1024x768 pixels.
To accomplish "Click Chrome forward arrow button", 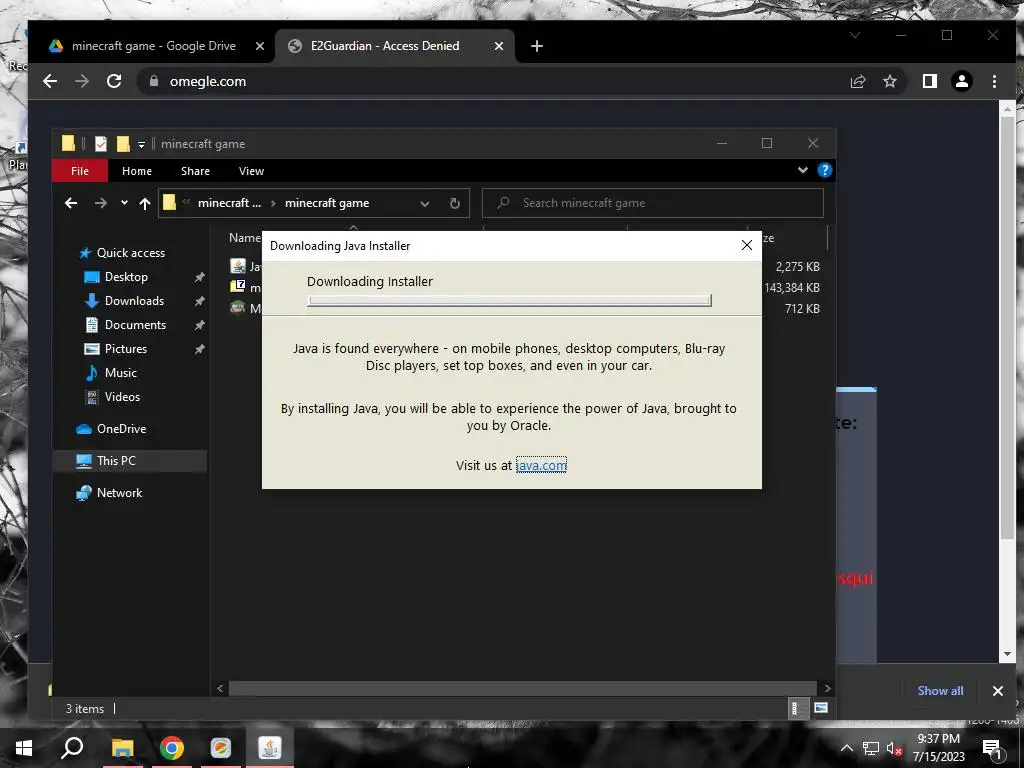I will click(82, 81).
